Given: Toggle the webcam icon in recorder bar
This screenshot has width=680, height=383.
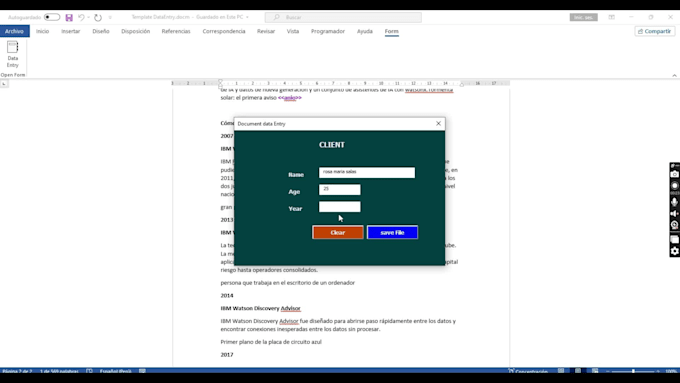Looking at the screenshot, I should [x=674, y=225].
